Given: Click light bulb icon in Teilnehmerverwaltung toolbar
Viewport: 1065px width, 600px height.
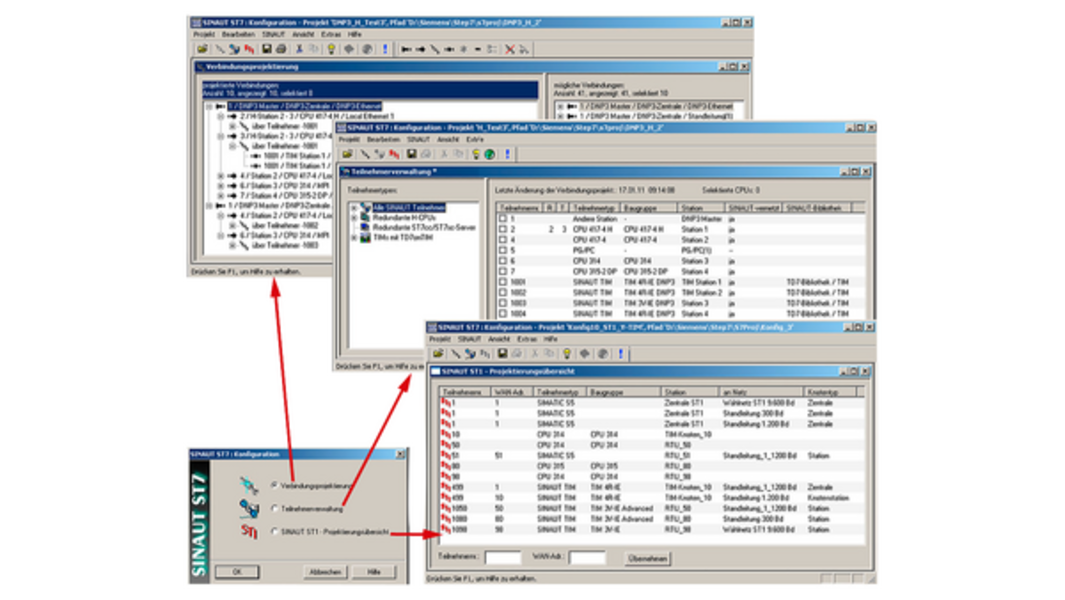Looking at the screenshot, I should 475,154.
